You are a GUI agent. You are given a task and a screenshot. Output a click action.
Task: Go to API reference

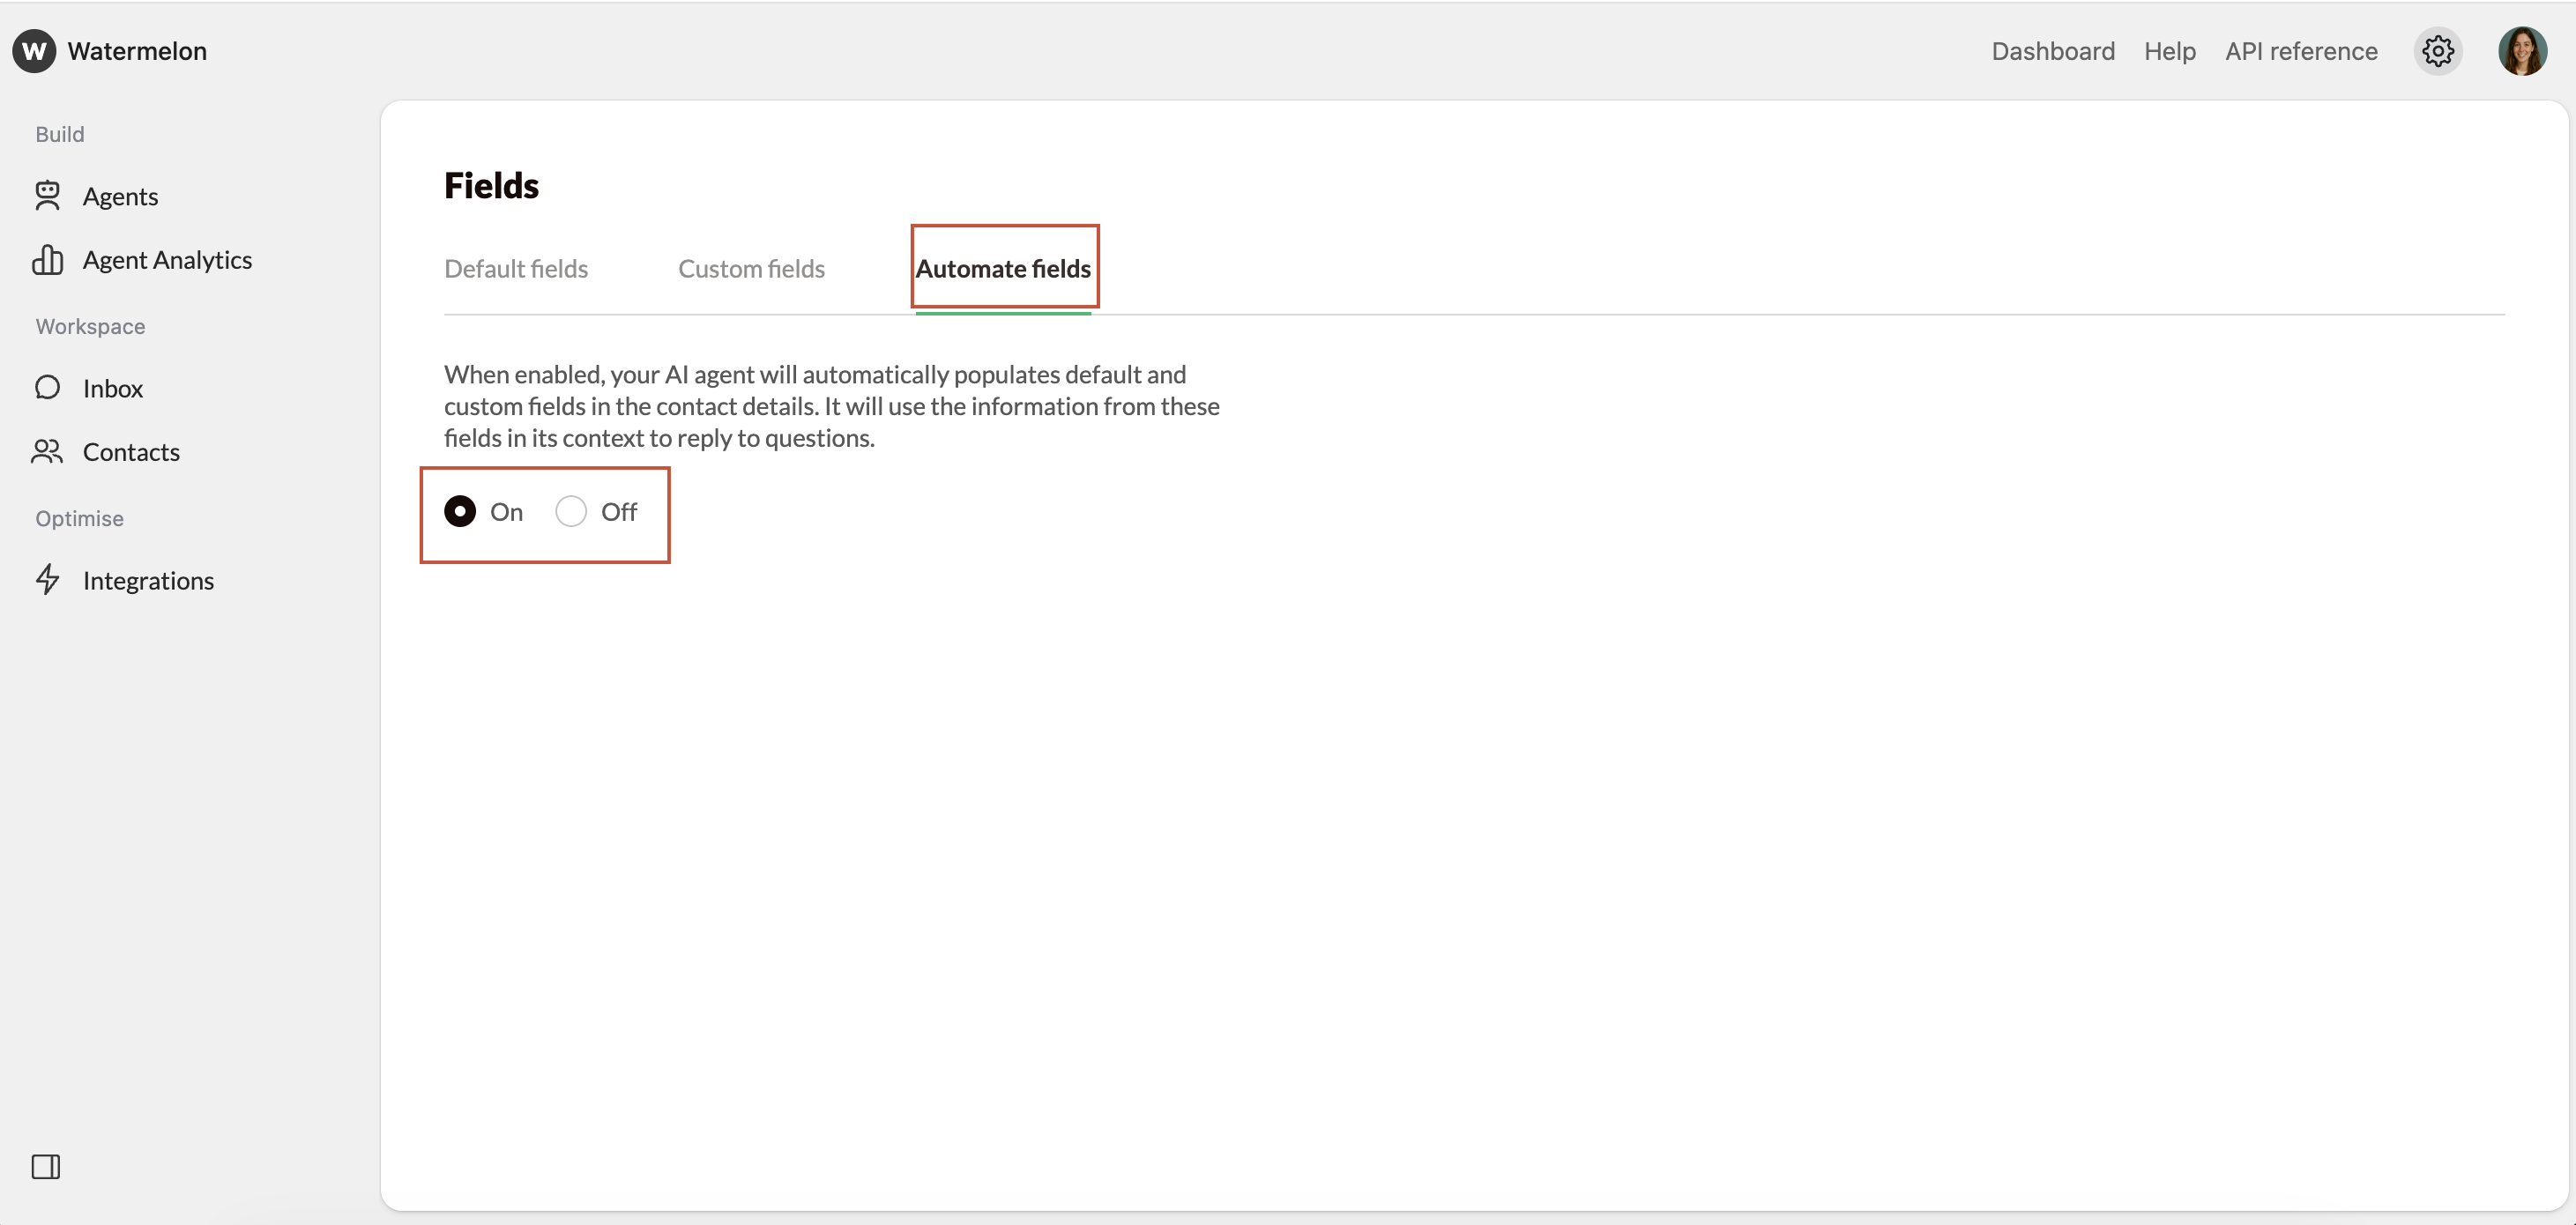[2301, 51]
